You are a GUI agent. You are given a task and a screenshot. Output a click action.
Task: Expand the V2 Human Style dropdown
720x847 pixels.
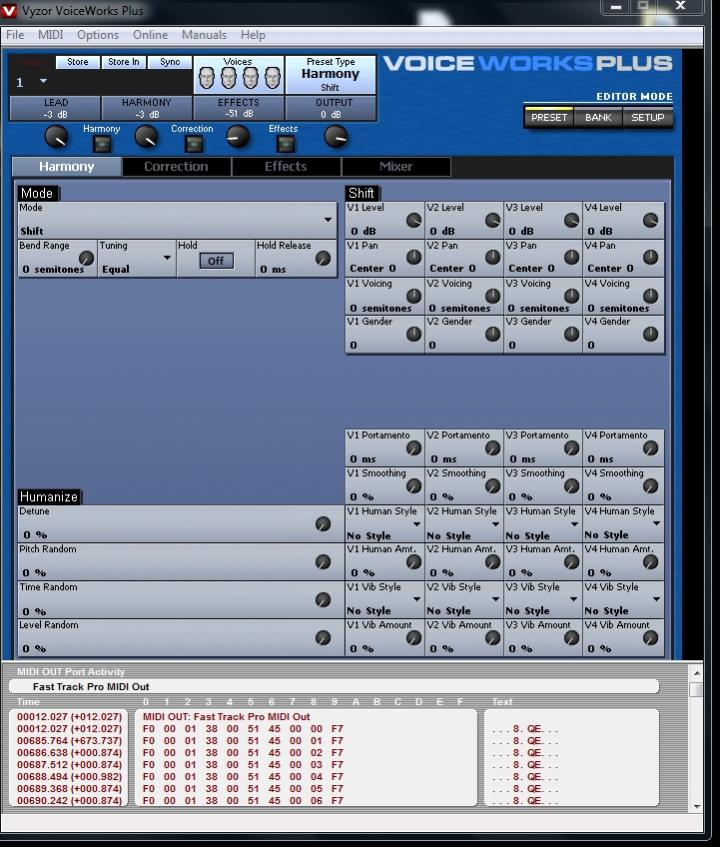(495, 524)
